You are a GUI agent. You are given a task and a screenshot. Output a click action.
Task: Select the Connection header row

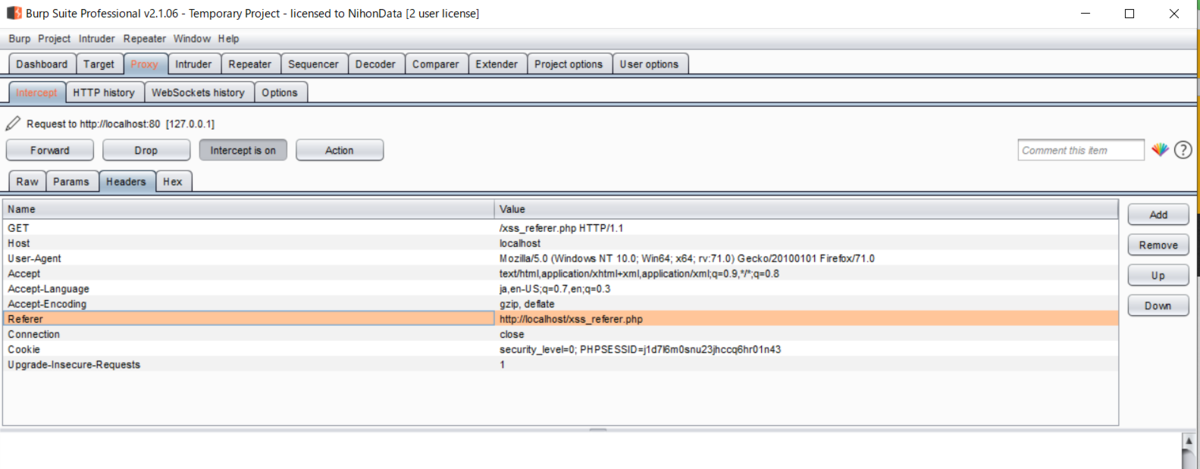click(x=560, y=334)
